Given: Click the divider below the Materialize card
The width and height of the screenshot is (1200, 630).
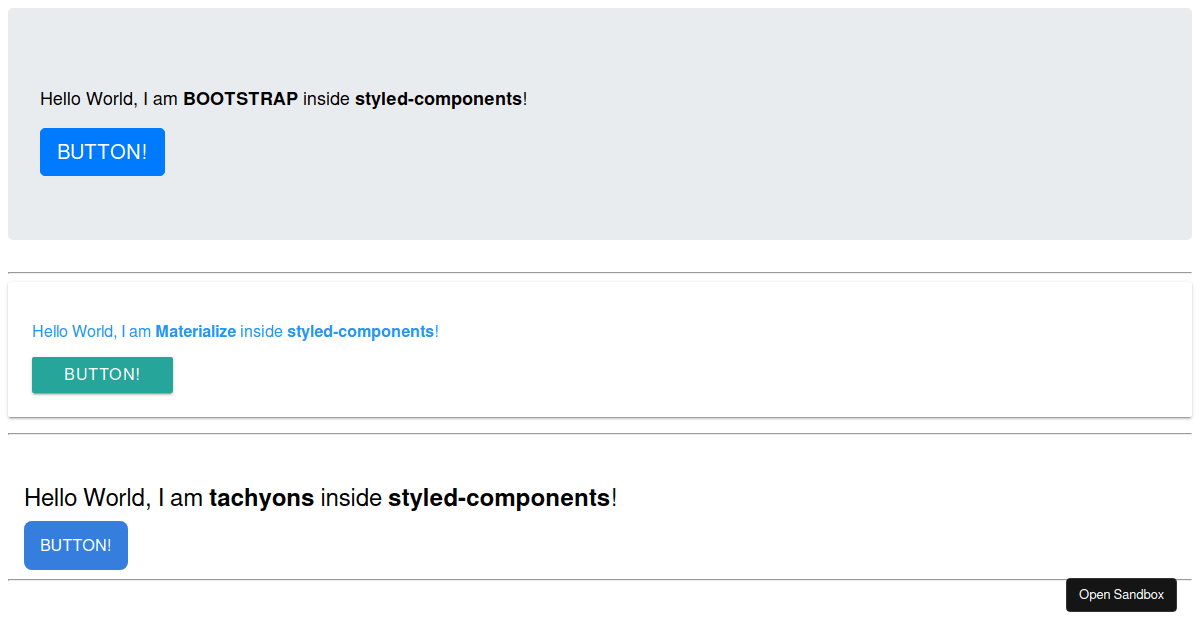Looking at the screenshot, I should click(600, 432).
